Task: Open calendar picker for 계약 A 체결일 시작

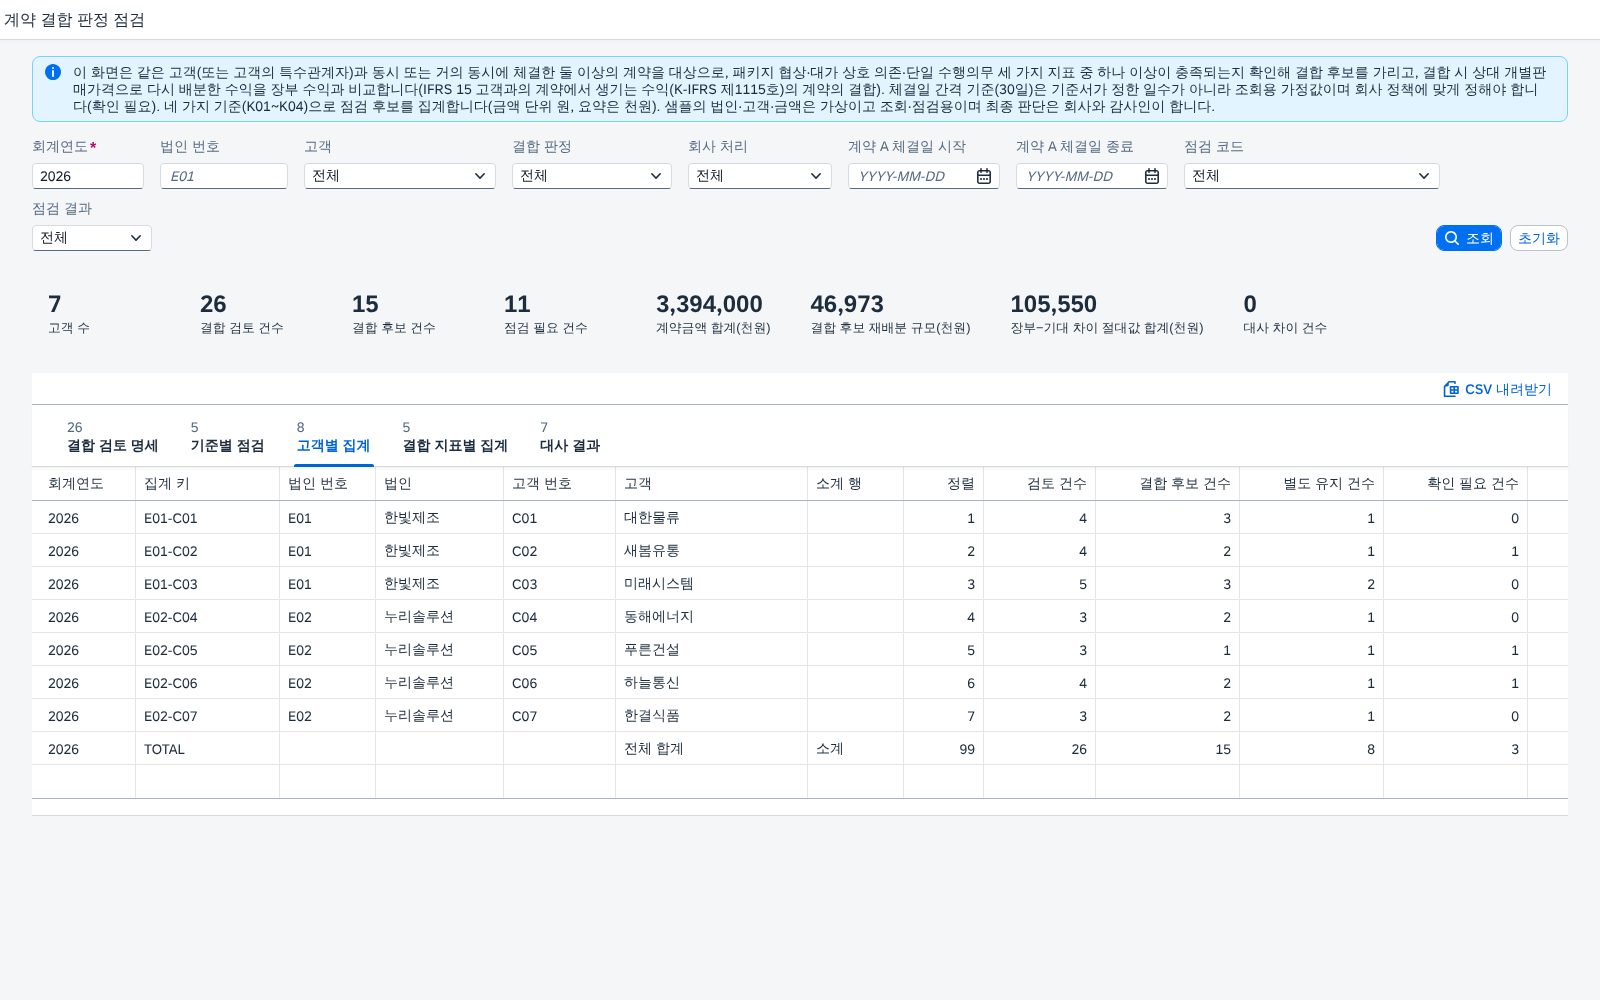Action: tap(984, 176)
